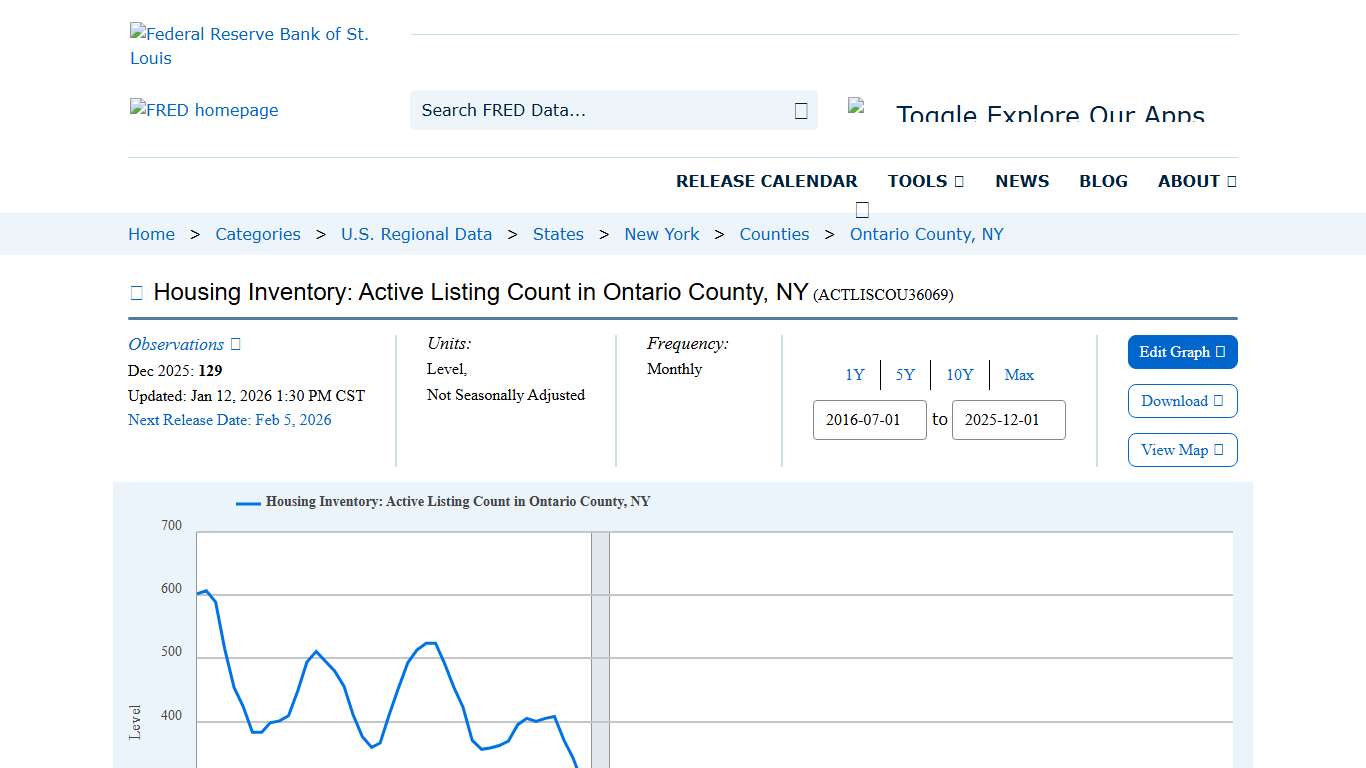Open the RELEASE CALENDAR menu item
This screenshot has height=768, width=1366.
pyautogui.click(x=767, y=181)
